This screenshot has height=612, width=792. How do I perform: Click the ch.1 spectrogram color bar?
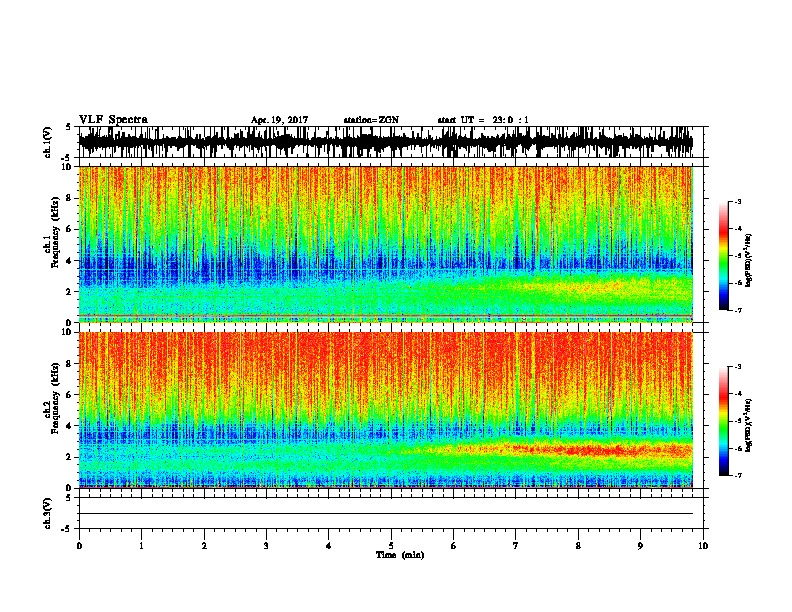tap(724, 256)
